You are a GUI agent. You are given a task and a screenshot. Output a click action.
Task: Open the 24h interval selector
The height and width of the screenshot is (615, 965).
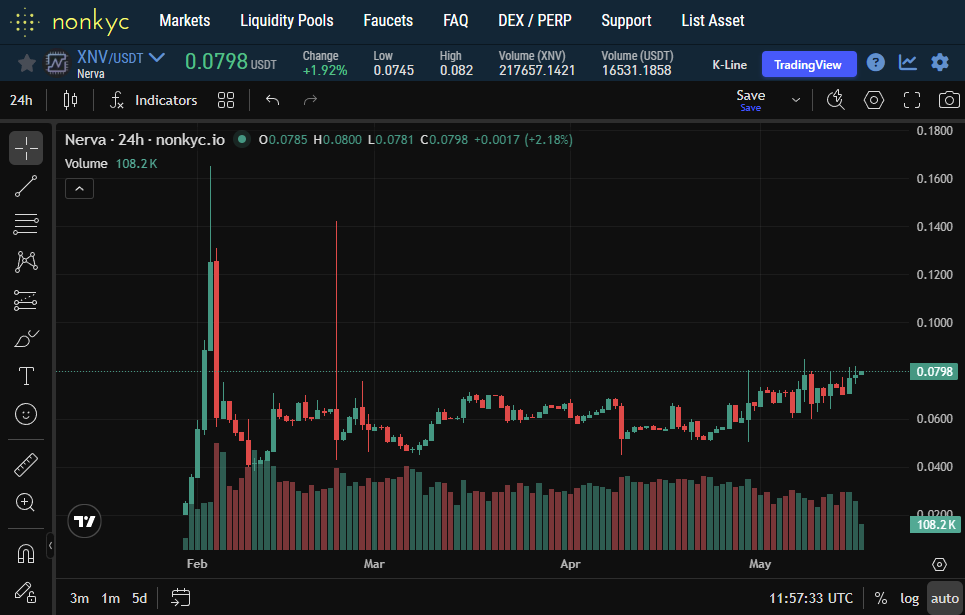22,100
